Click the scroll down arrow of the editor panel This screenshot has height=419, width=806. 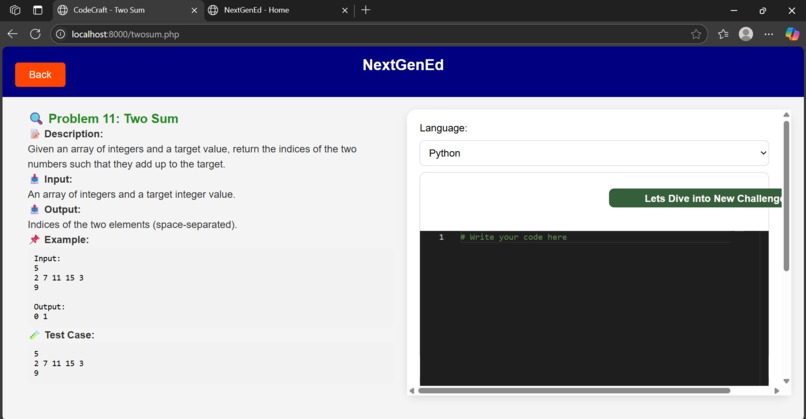click(x=786, y=381)
